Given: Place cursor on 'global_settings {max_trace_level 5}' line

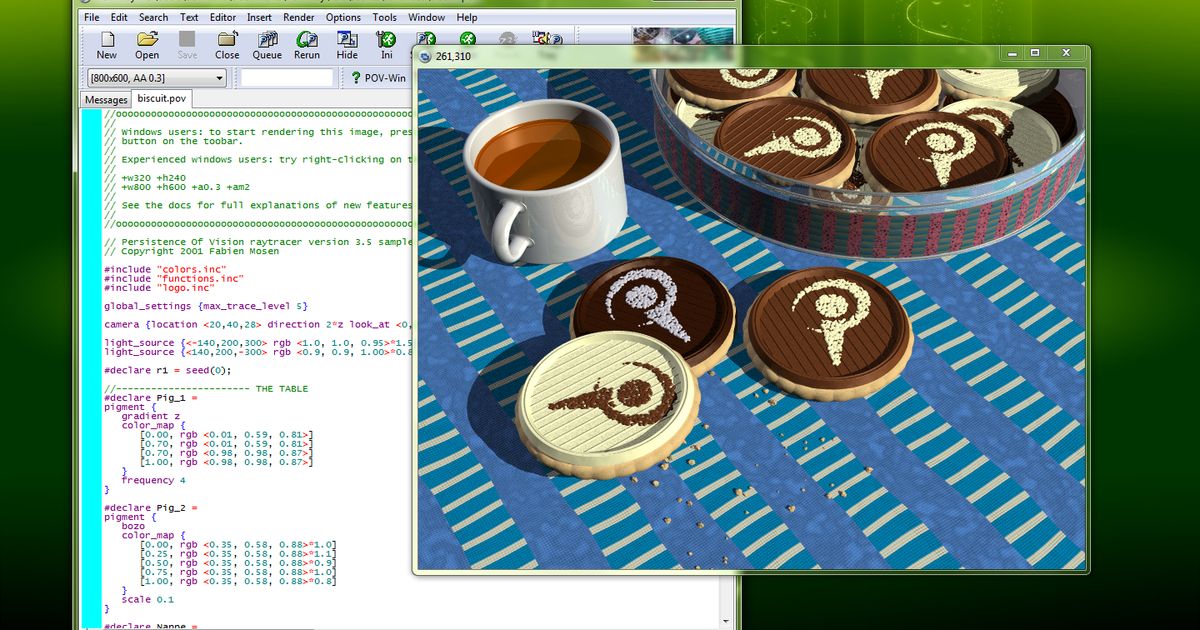Looking at the screenshot, I should coord(206,306).
